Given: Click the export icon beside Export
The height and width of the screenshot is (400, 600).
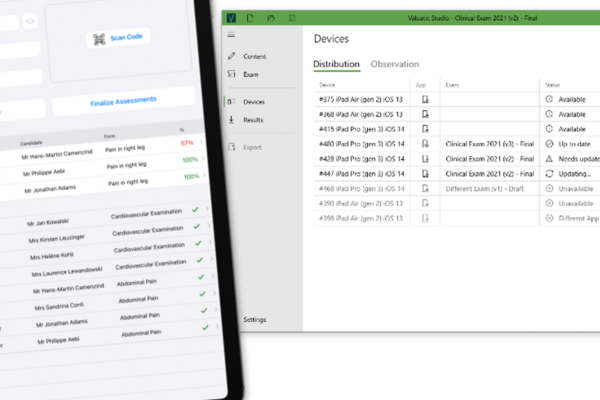Looking at the screenshot, I should 232,147.
